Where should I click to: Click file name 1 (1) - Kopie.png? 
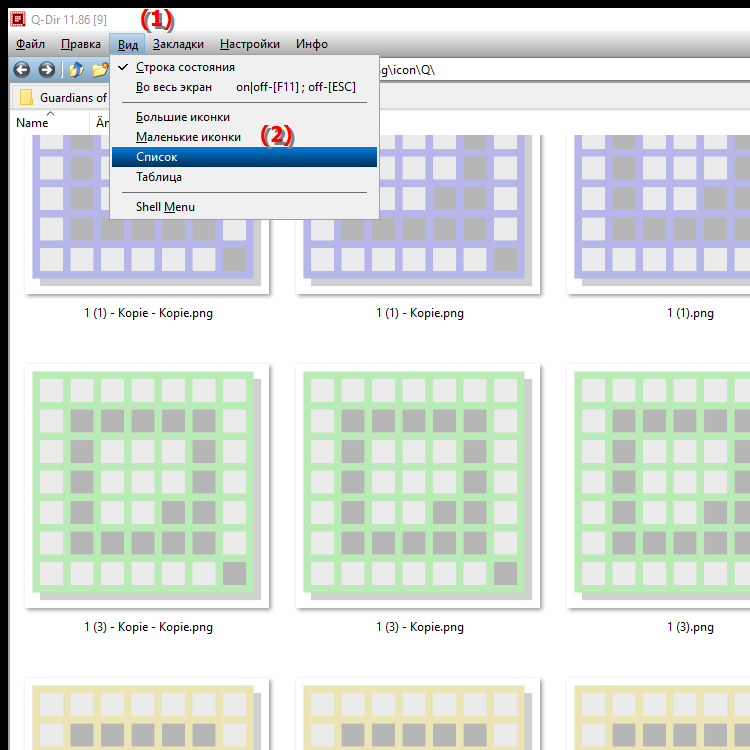(419, 313)
